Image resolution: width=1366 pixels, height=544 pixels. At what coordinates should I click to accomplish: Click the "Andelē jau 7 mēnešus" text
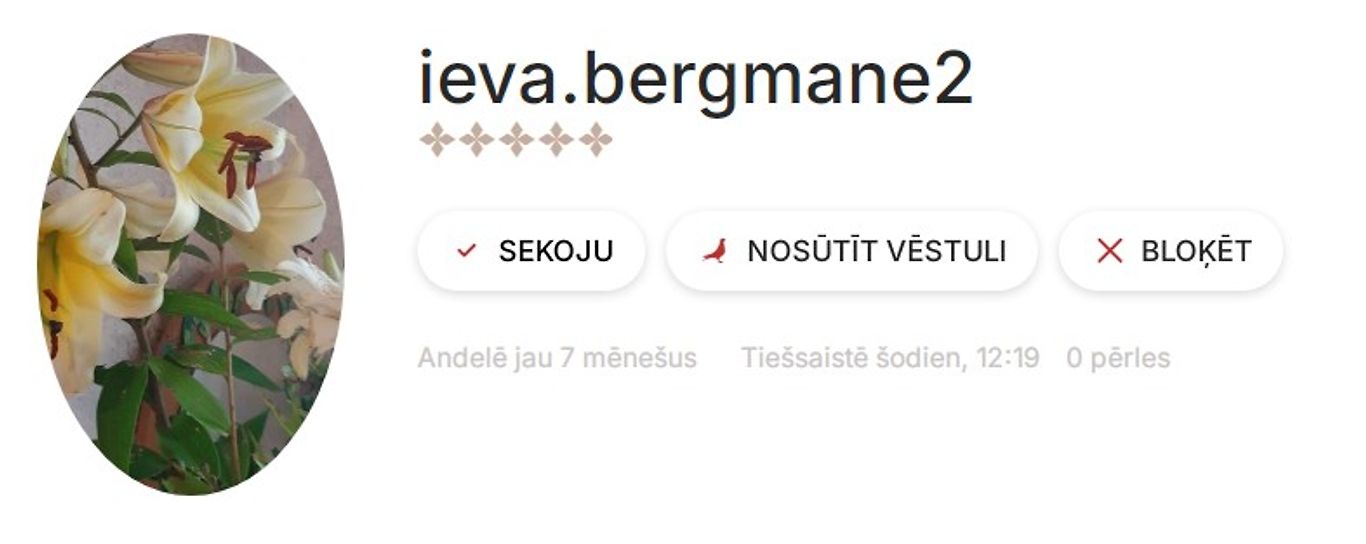click(x=557, y=358)
